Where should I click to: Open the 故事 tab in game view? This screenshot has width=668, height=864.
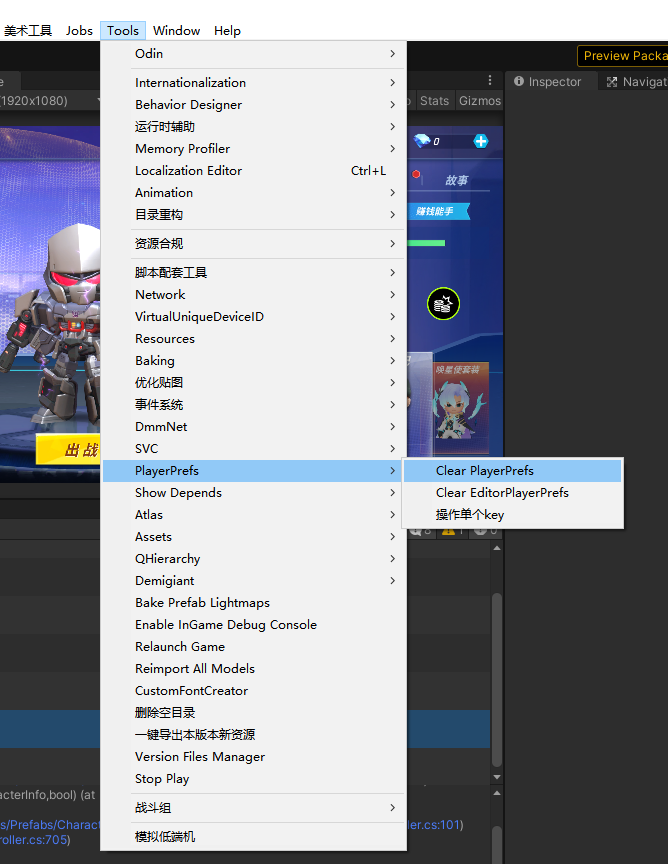(456, 180)
